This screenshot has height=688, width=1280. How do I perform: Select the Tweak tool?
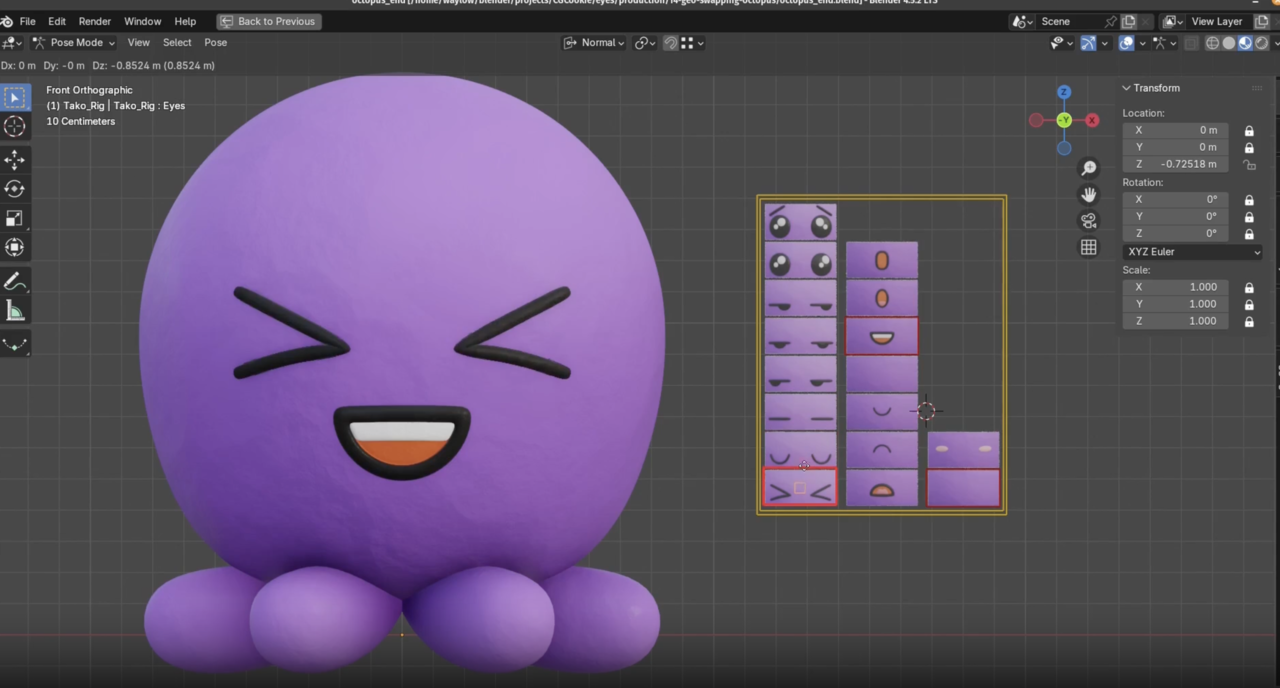click(15, 96)
